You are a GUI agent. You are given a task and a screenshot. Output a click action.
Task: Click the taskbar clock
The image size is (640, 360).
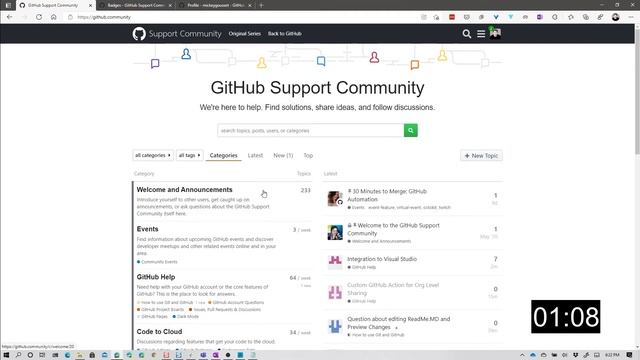tap(612, 355)
